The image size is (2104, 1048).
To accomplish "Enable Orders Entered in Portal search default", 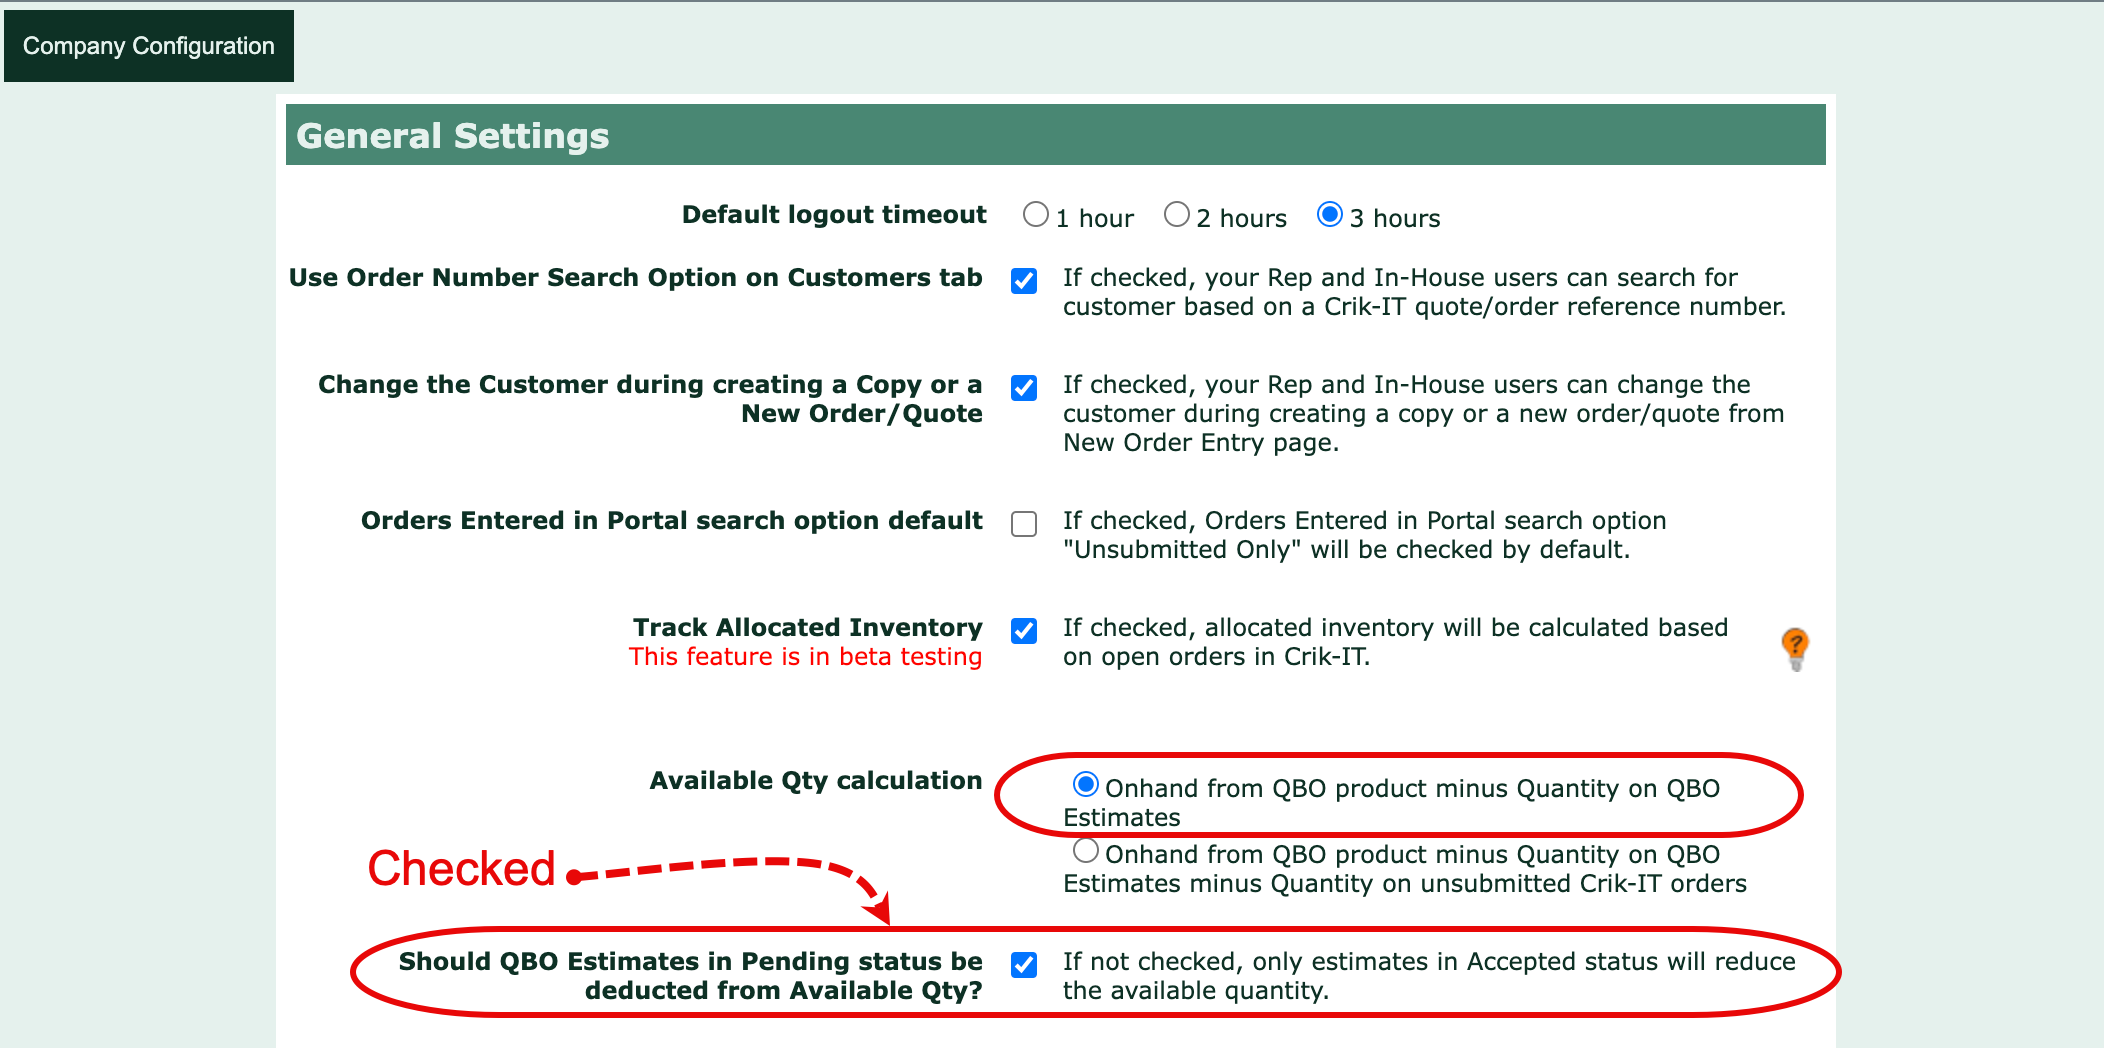I will tap(1024, 524).
